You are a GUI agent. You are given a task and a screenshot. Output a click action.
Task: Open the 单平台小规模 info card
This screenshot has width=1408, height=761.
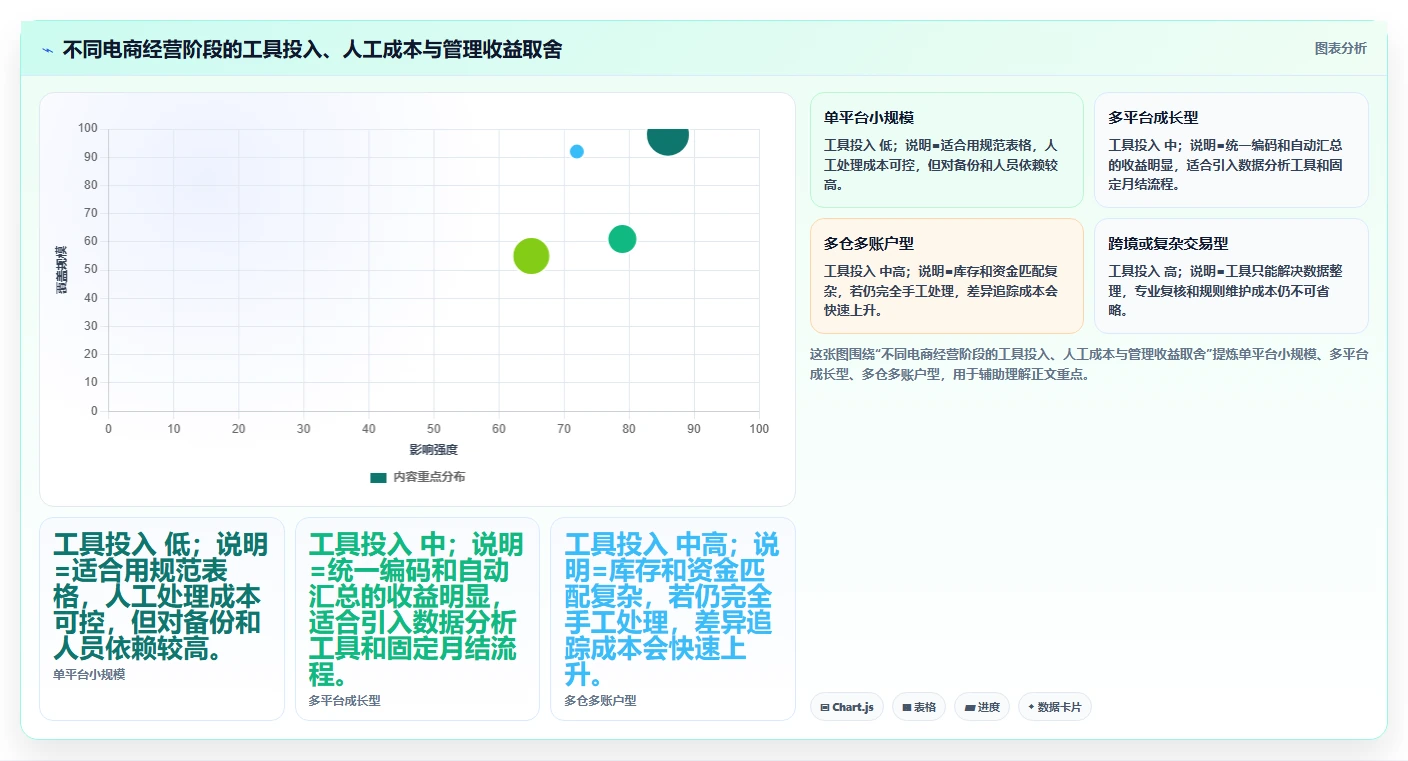(x=946, y=150)
